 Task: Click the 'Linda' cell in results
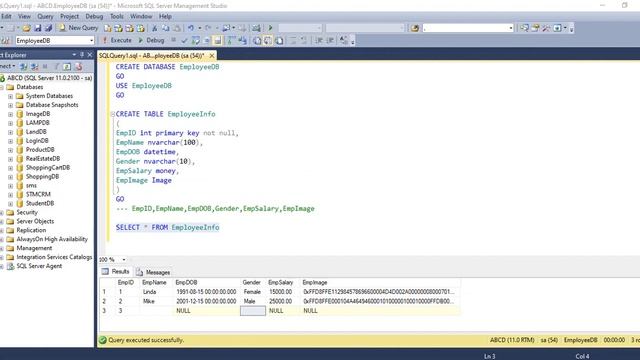(x=150, y=292)
